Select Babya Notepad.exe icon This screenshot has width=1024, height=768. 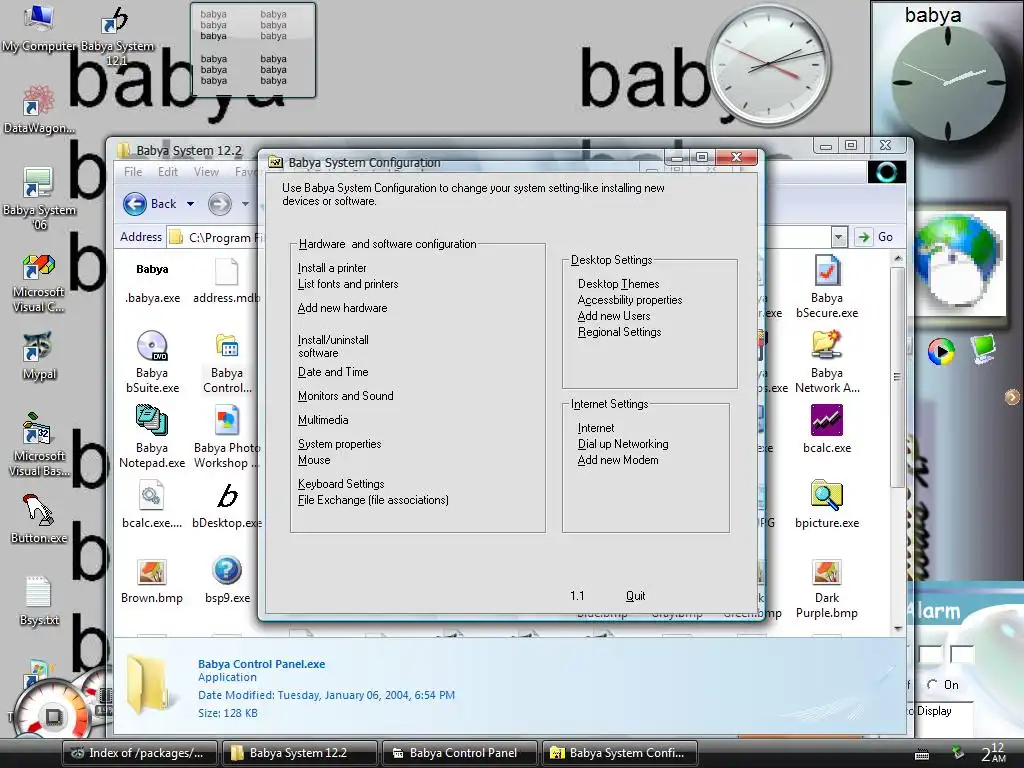152,436
